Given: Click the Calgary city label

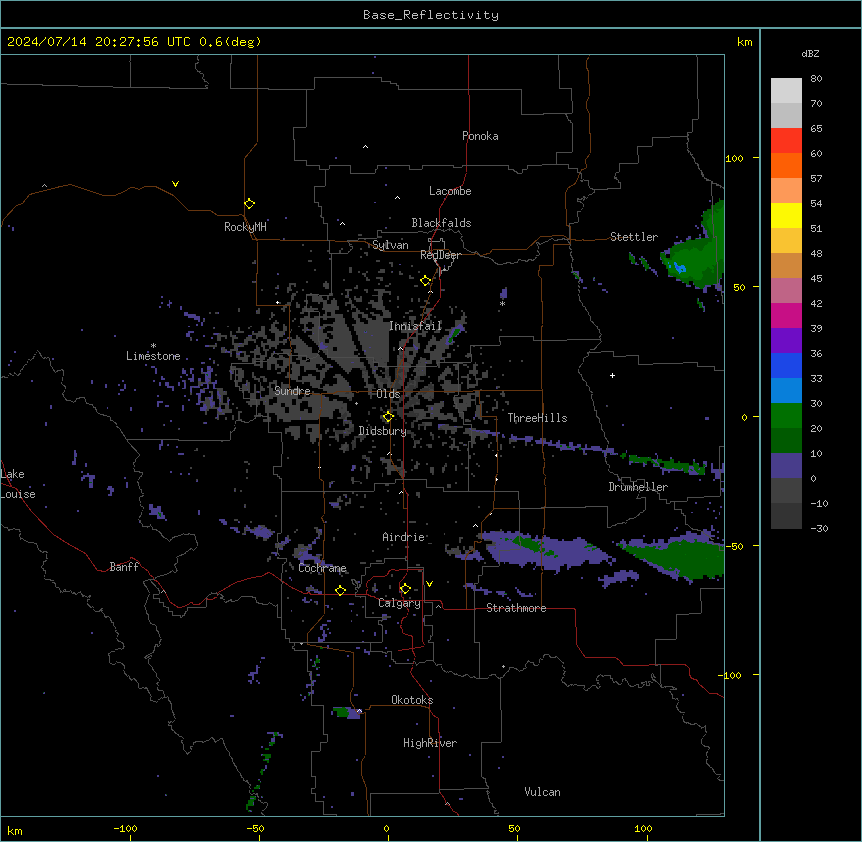Looking at the screenshot, I should point(399,603).
